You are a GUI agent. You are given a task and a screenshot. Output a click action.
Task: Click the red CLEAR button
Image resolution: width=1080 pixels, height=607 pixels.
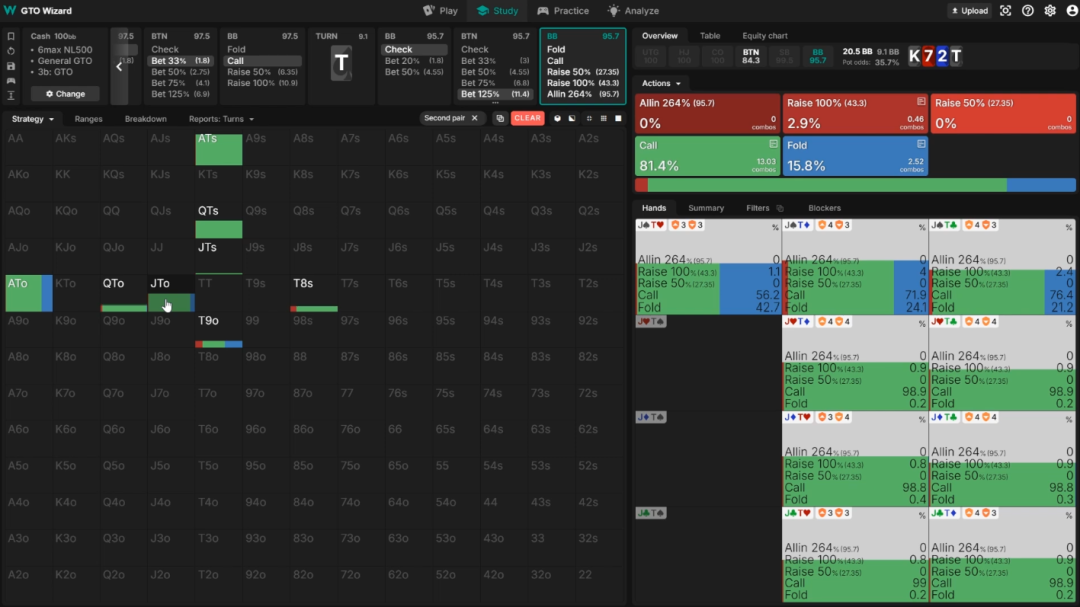[x=528, y=119]
